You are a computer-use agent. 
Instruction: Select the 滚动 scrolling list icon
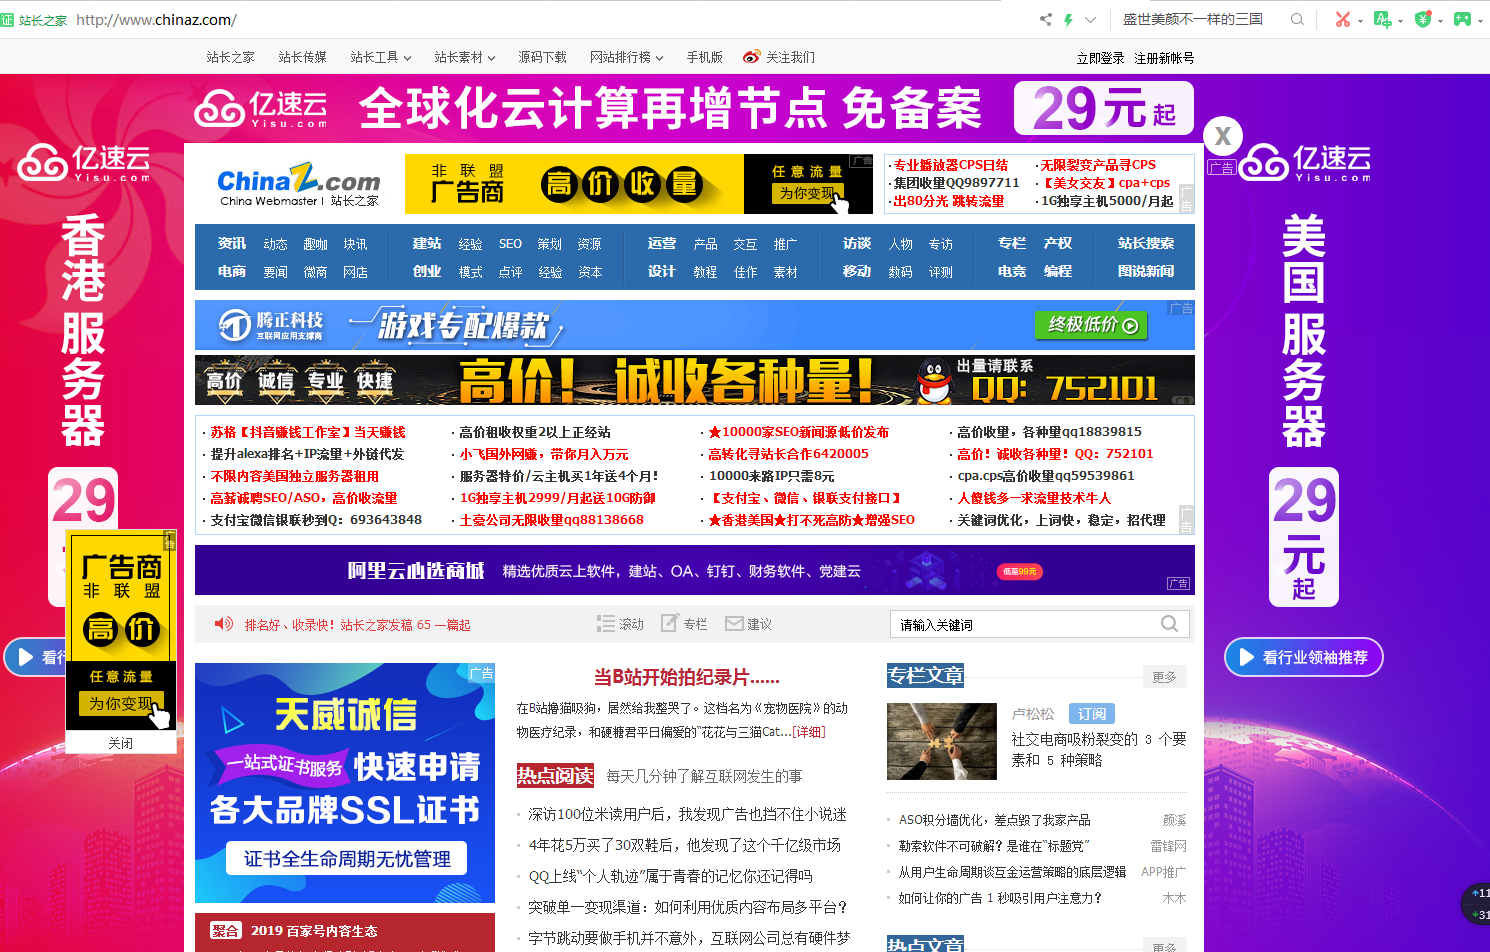(x=606, y=622)
